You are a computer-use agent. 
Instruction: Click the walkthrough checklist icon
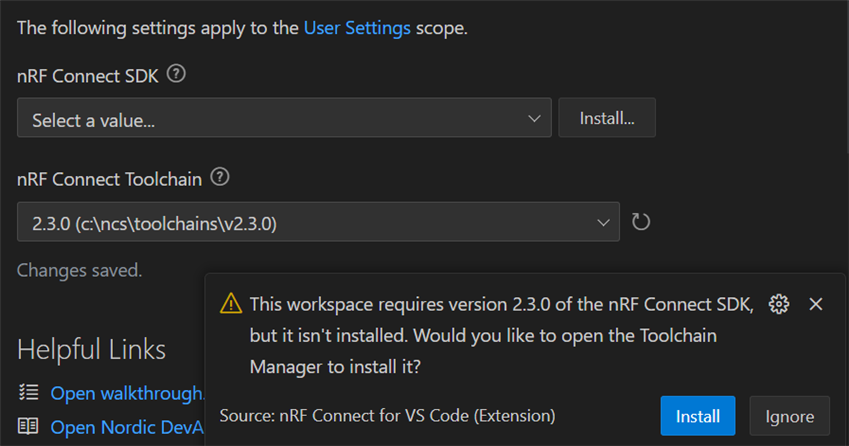pyautogui.click(x=28, y=392)
